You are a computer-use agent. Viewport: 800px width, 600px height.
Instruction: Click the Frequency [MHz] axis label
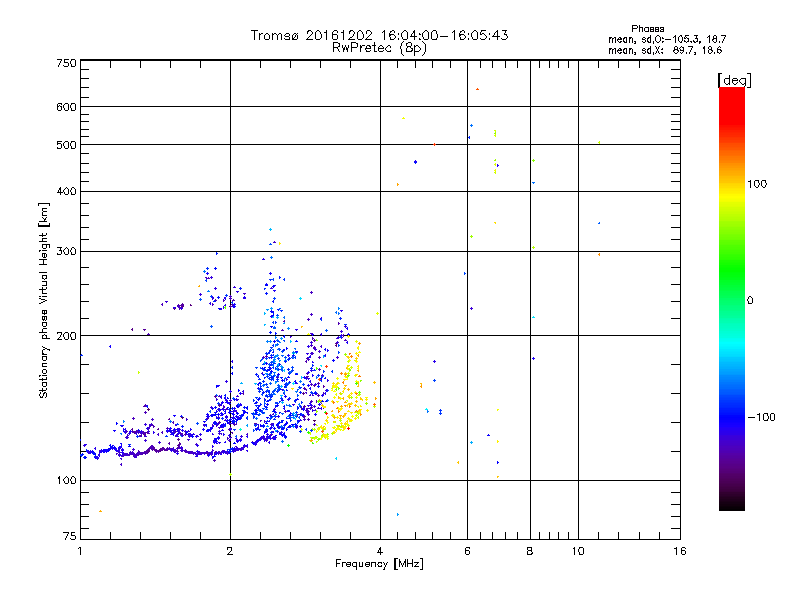379,564
